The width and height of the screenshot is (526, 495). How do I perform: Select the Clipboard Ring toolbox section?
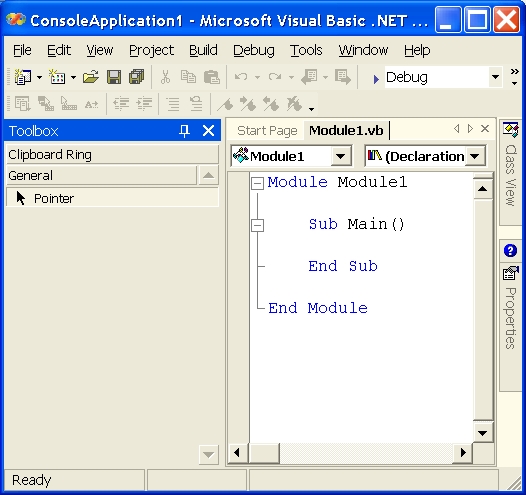pyautogui.click(x=112, y=155)
